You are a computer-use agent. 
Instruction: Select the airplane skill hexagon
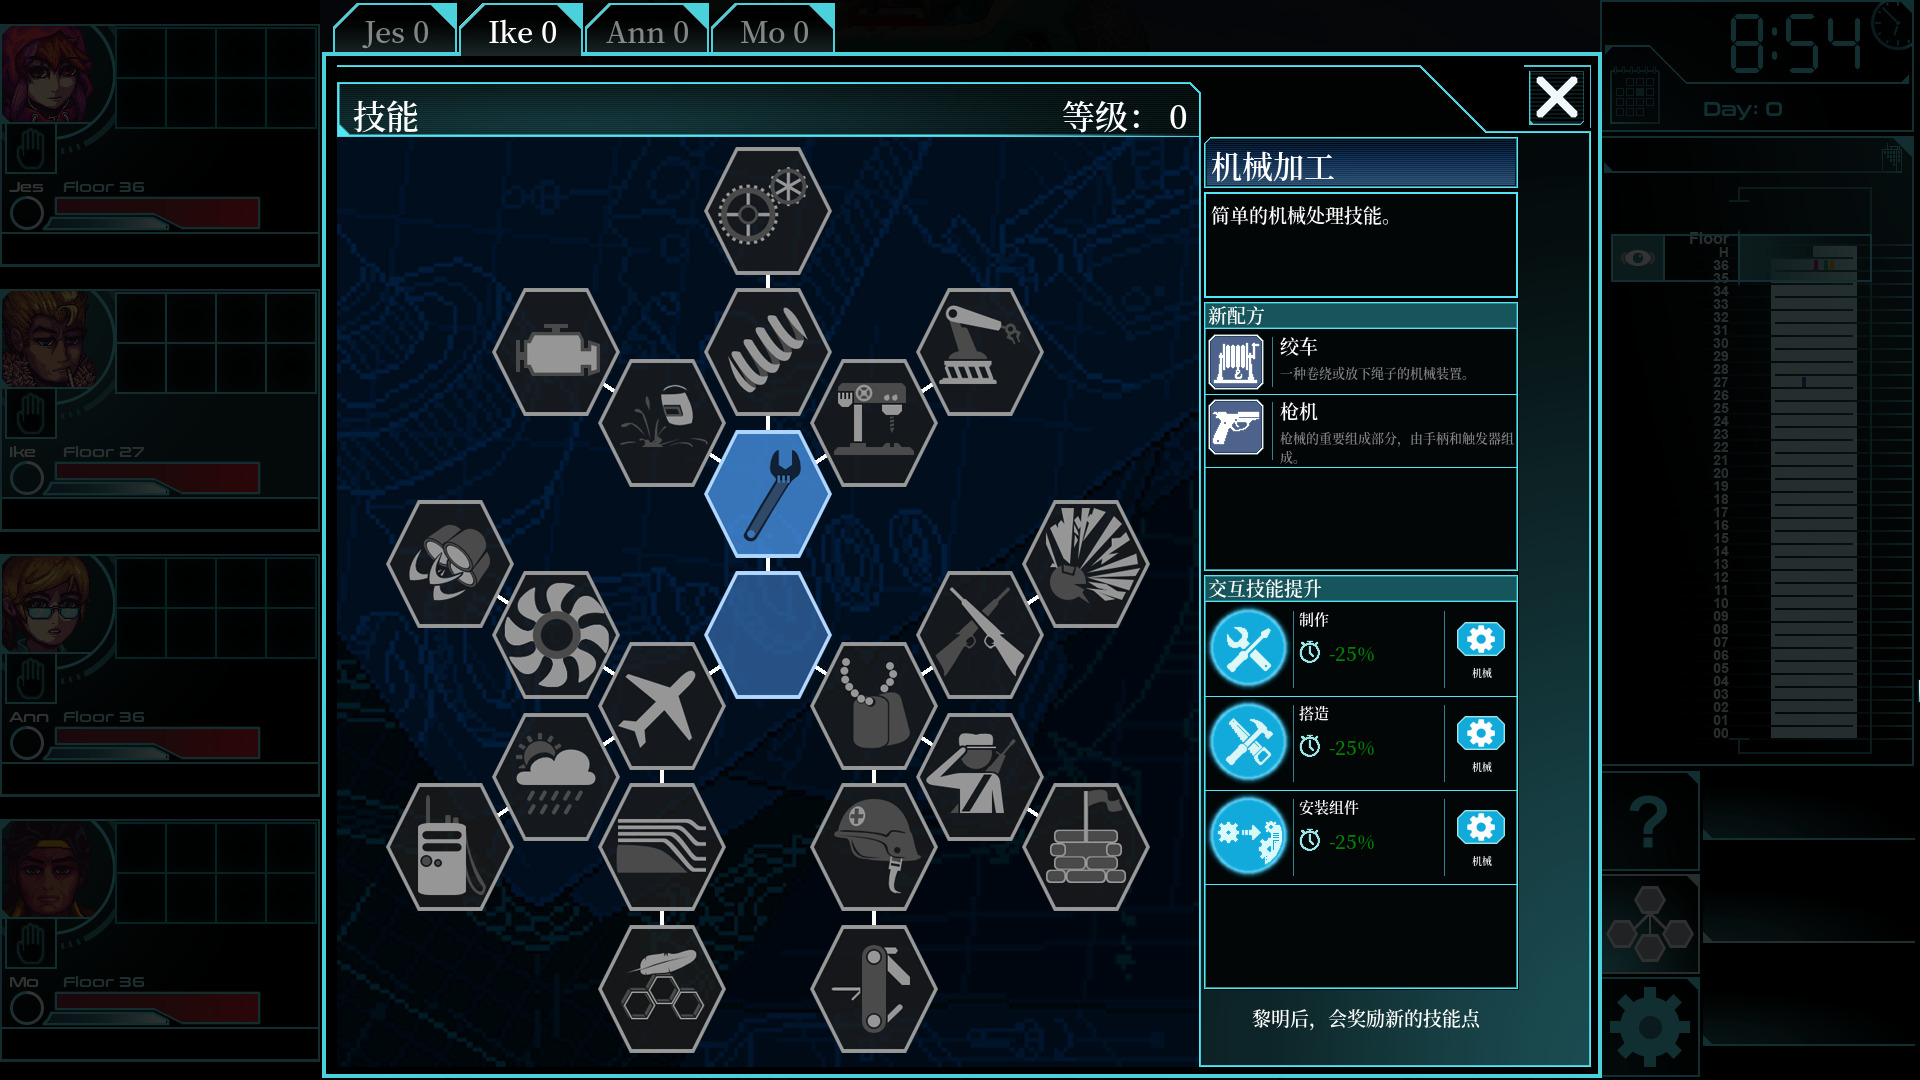pyautogui.click(x=661, y=706)
